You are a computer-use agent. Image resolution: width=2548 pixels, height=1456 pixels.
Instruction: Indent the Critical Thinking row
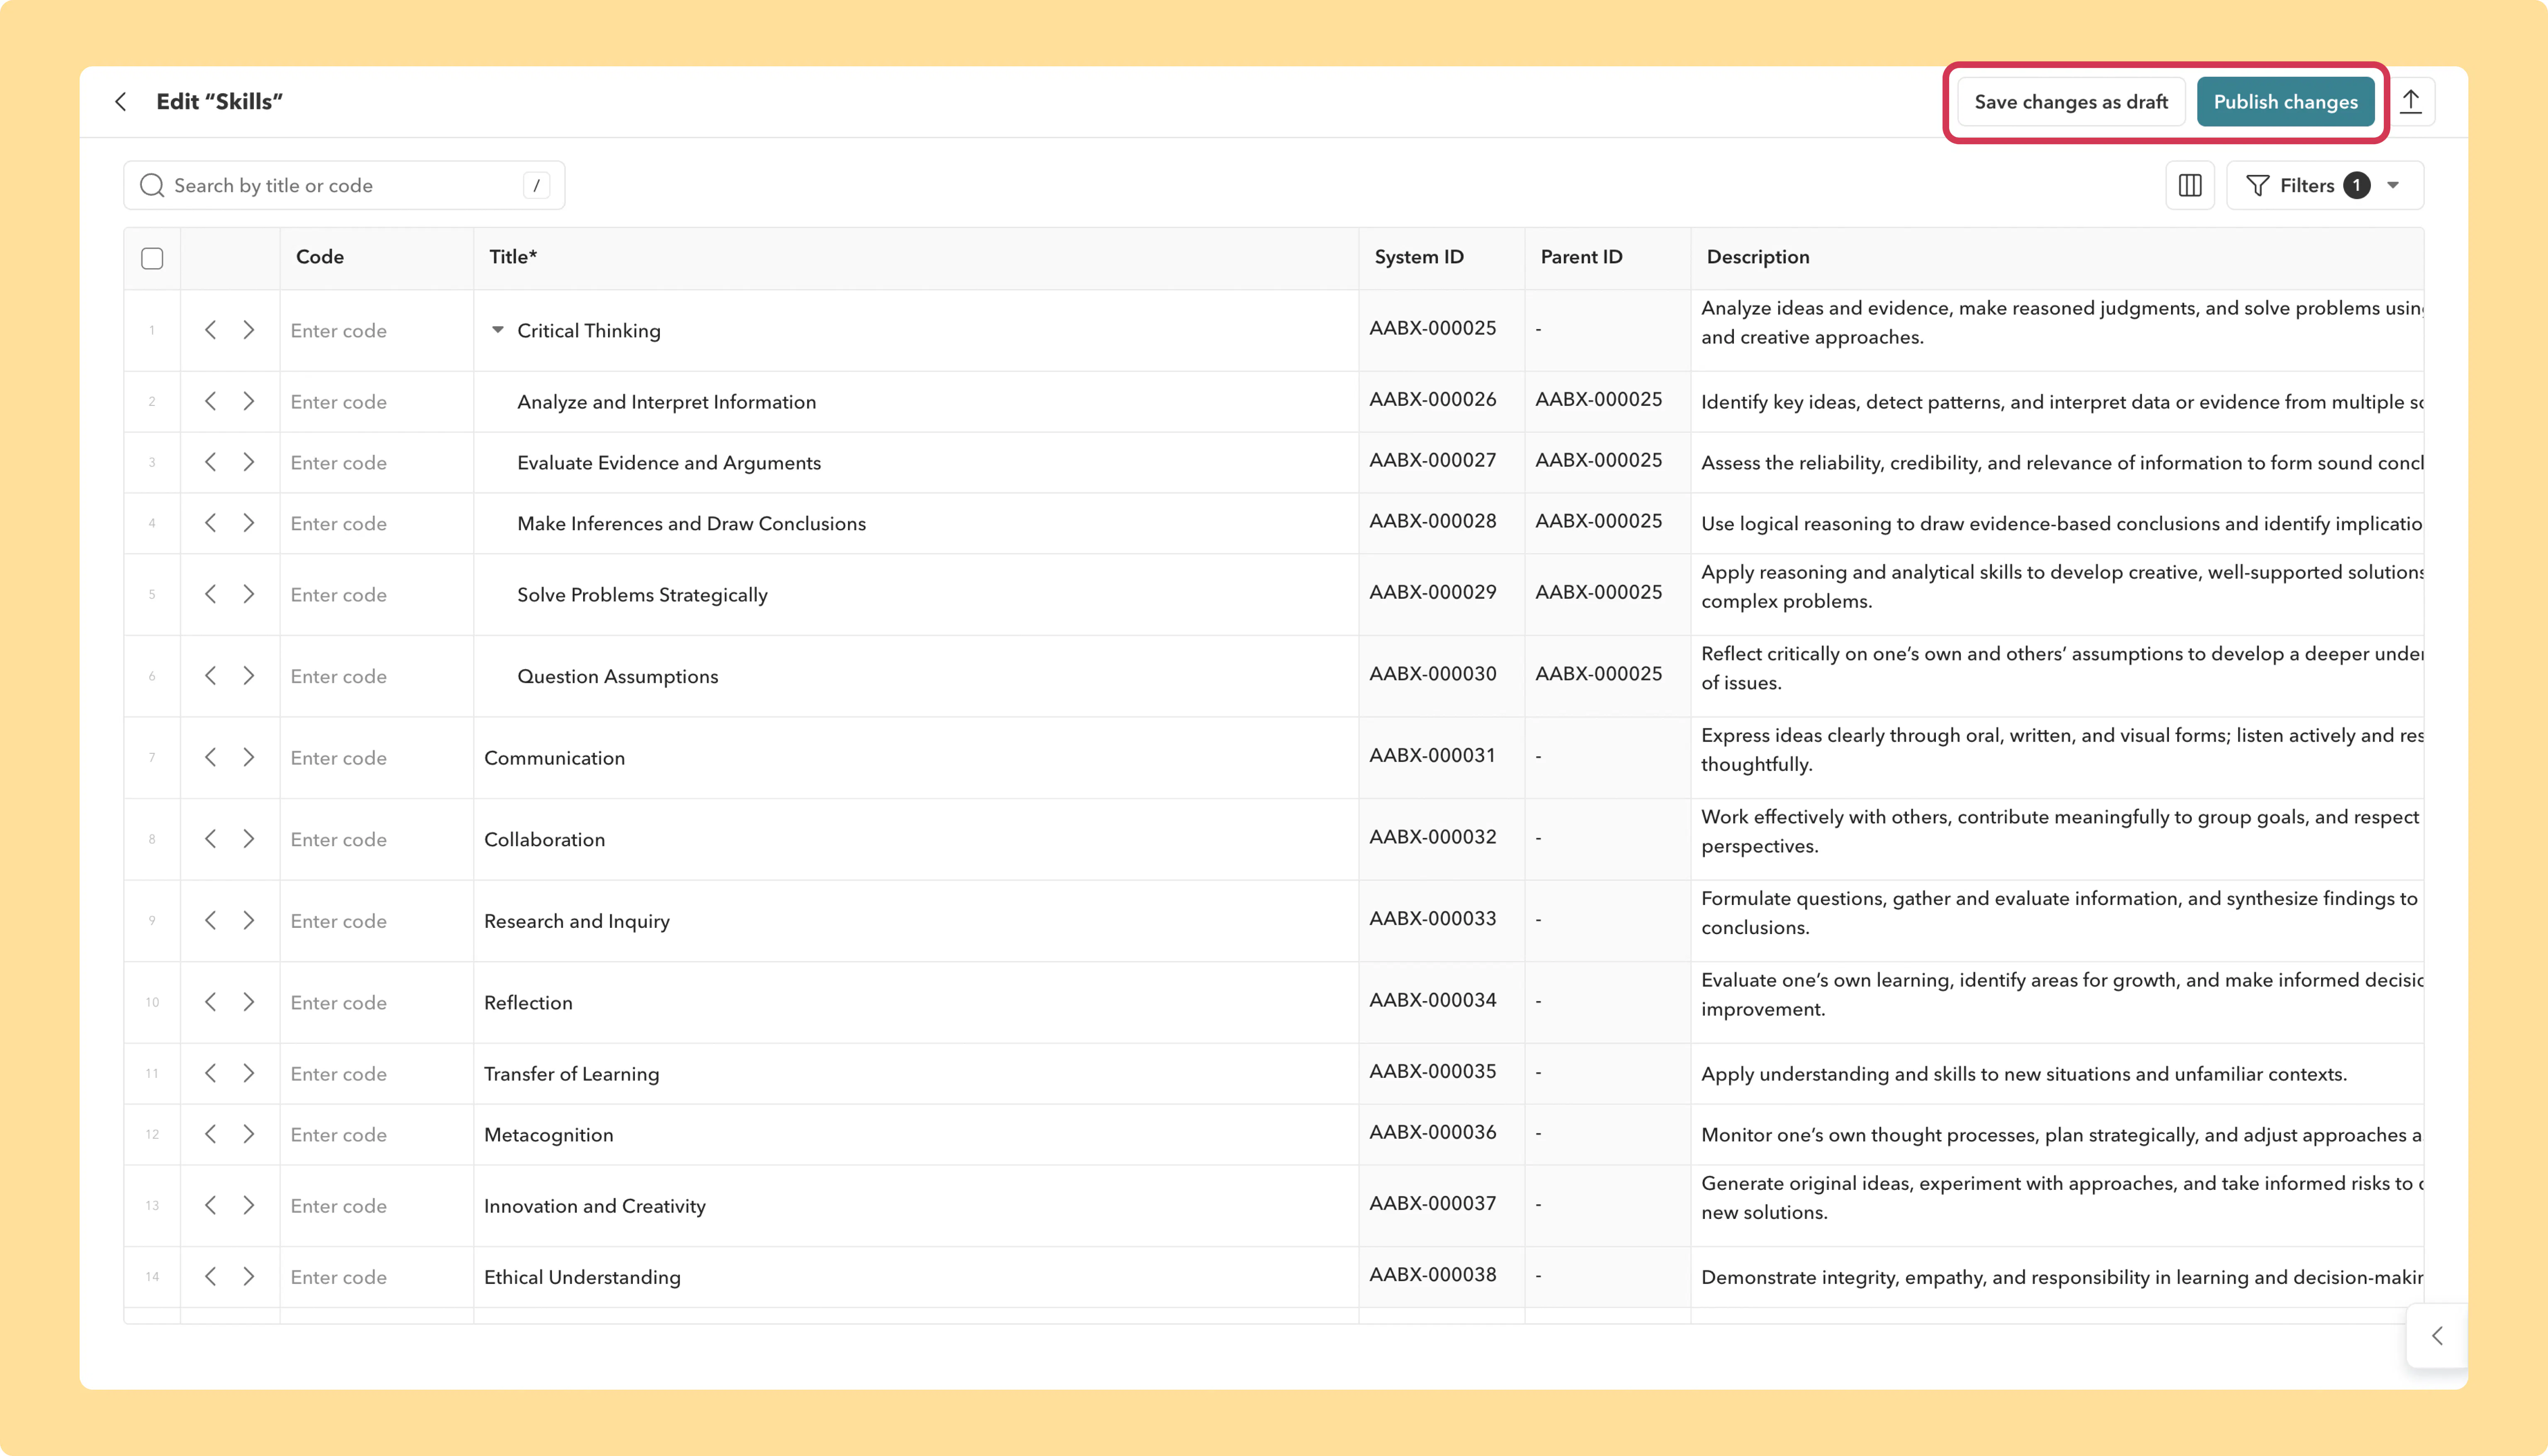(249, 330)
